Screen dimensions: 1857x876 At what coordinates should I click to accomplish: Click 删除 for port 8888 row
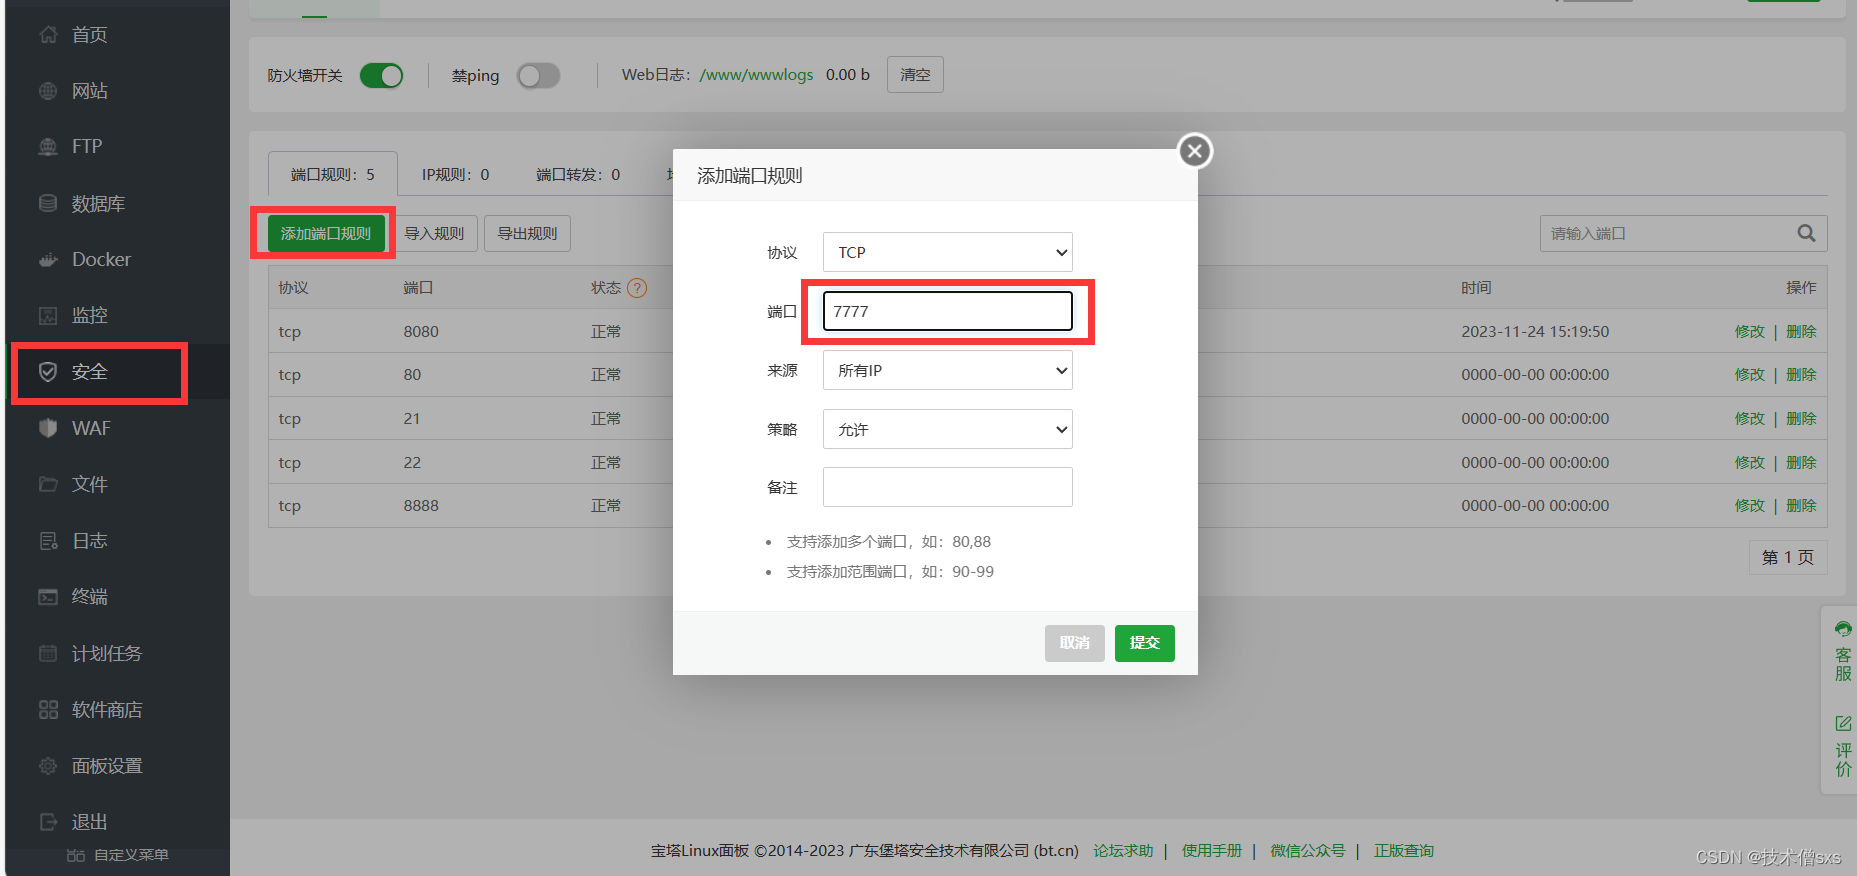point(1801,505)
